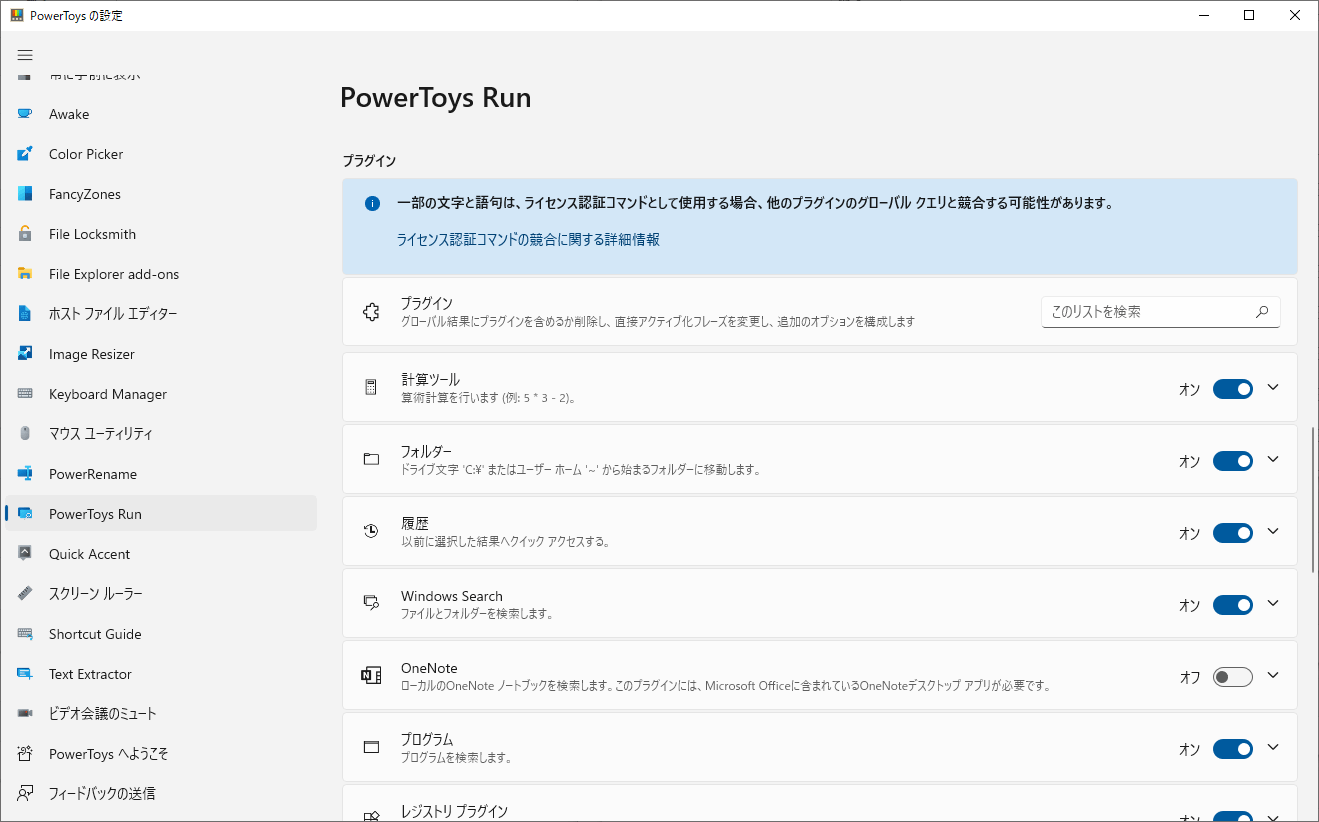The width and height of the screenshot is (1319, 822).
Task: Click the 計算ツール calculator icon
Action: 371,387
